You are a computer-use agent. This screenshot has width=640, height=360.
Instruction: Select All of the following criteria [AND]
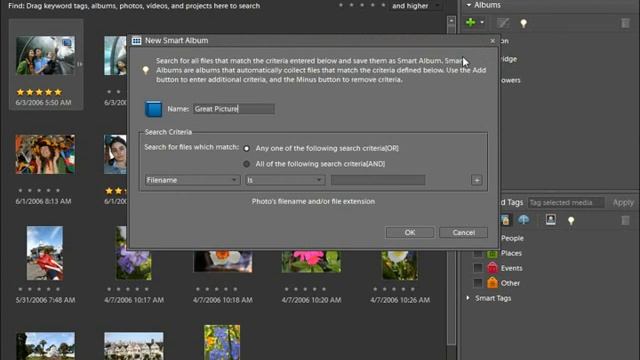coord(247,164)
